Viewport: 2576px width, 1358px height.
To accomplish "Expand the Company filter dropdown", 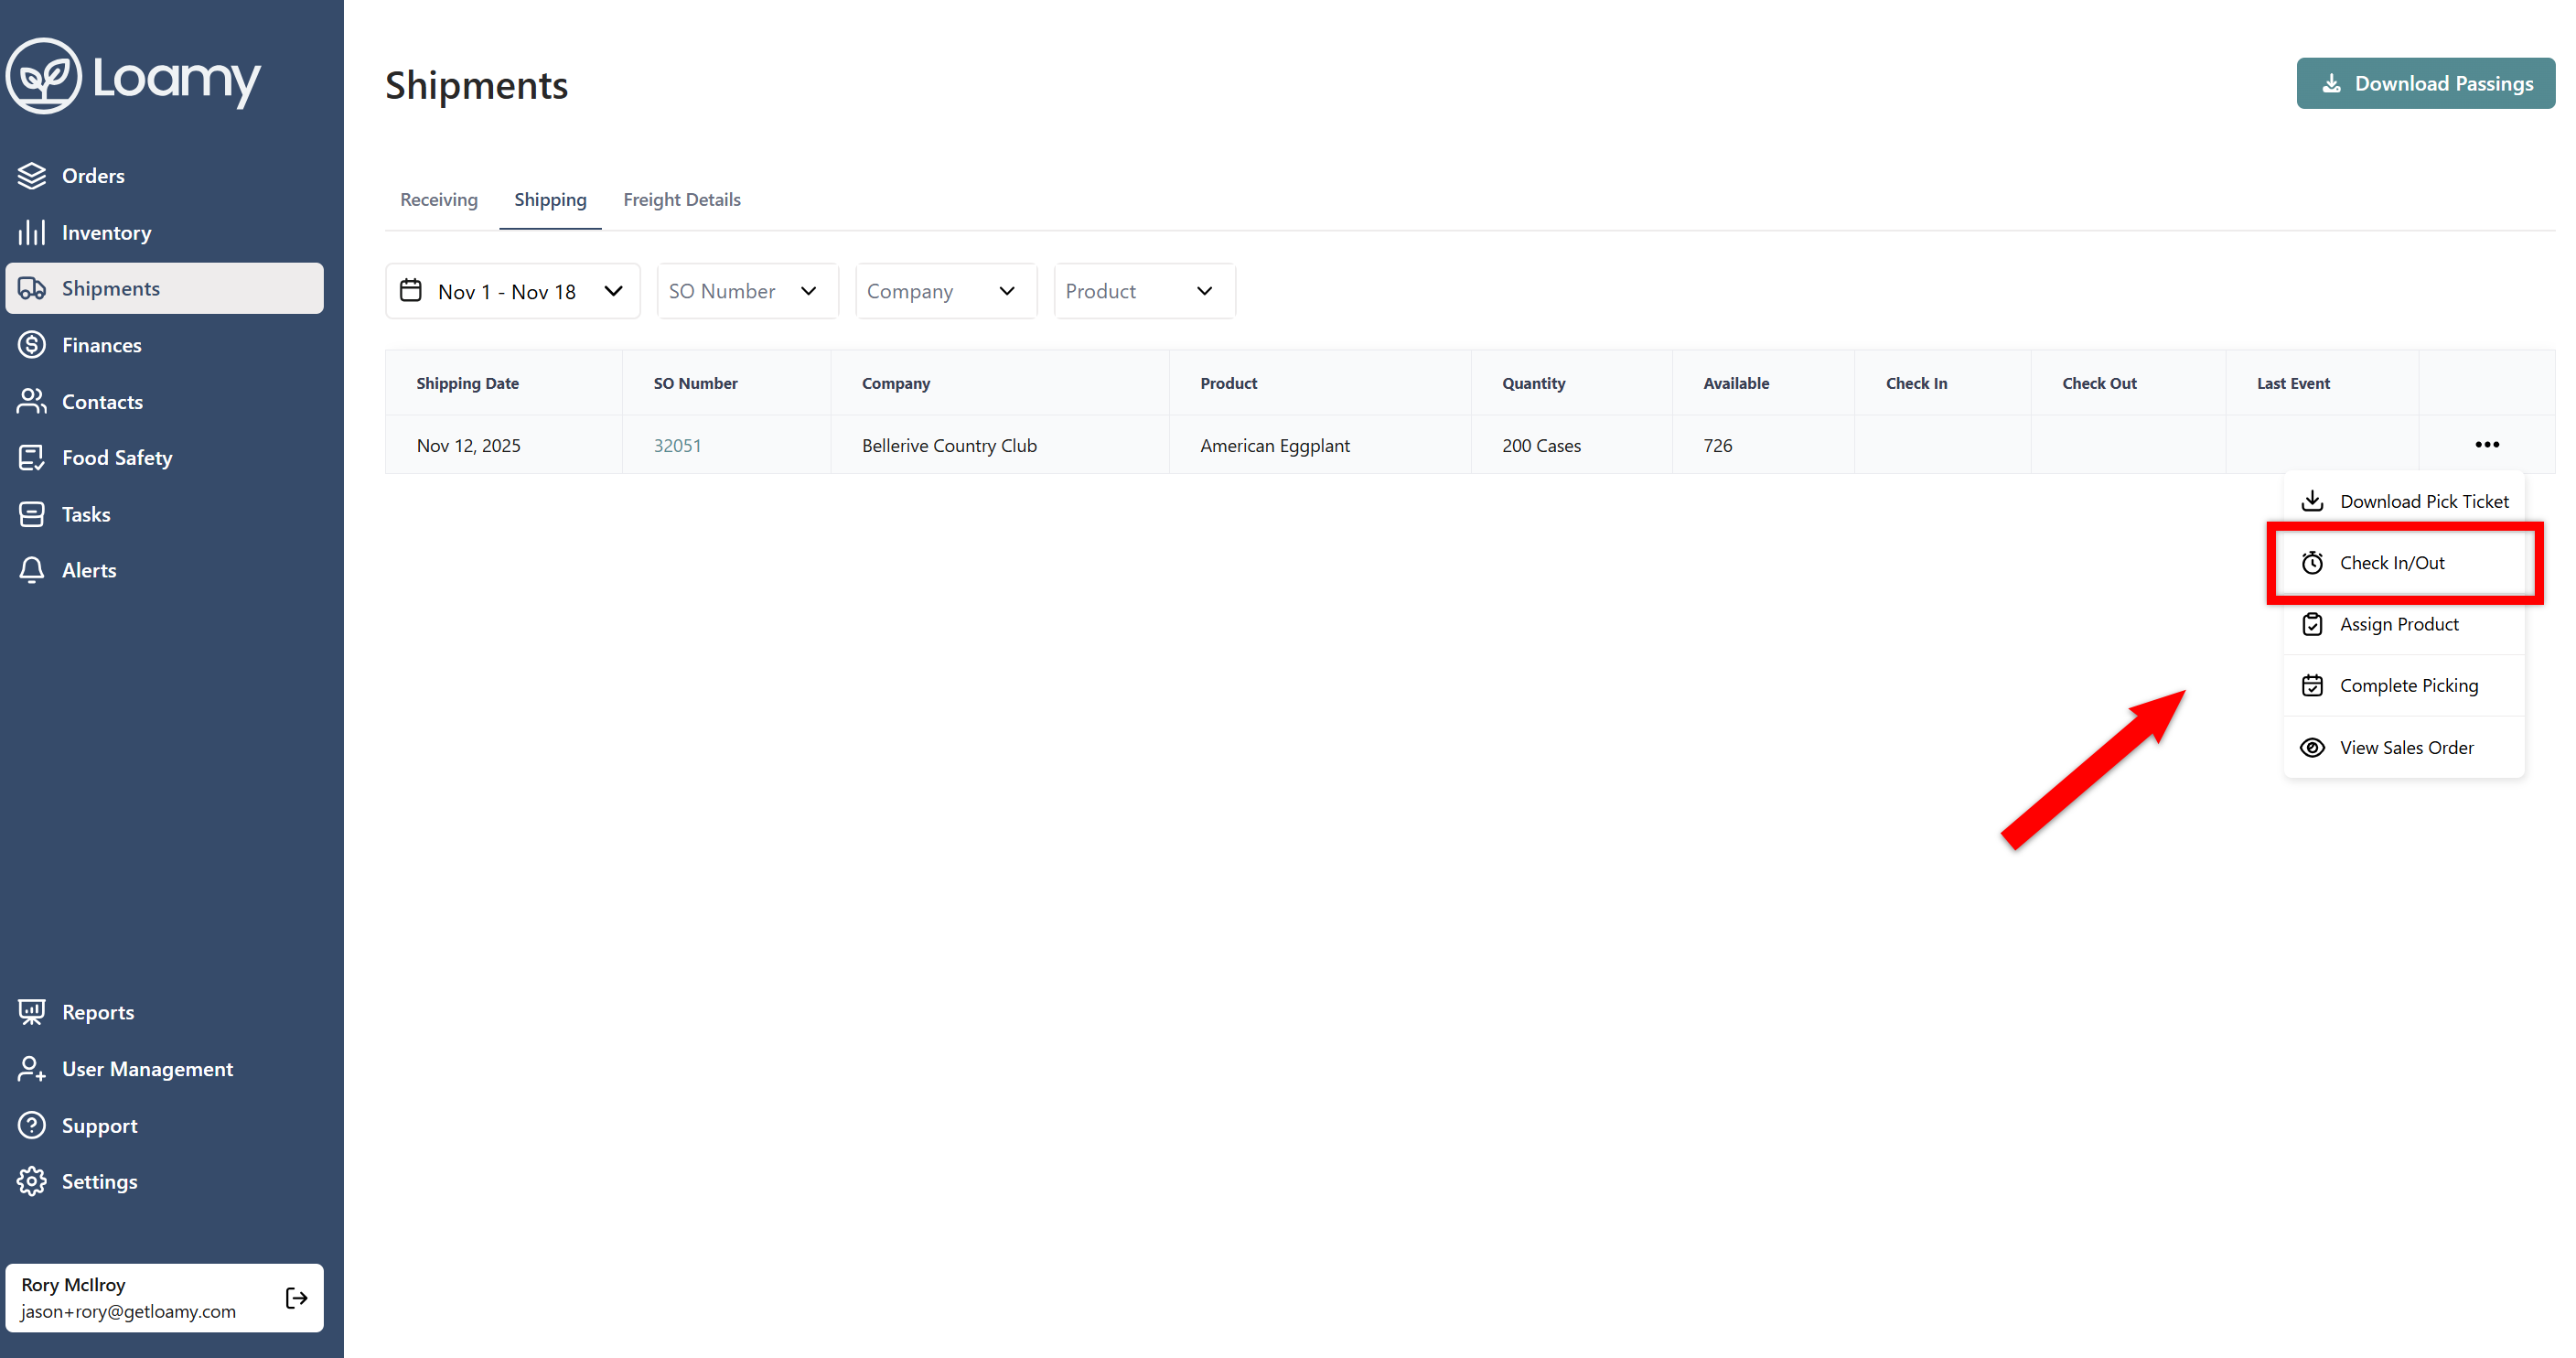I will click(x=944, y=291).
